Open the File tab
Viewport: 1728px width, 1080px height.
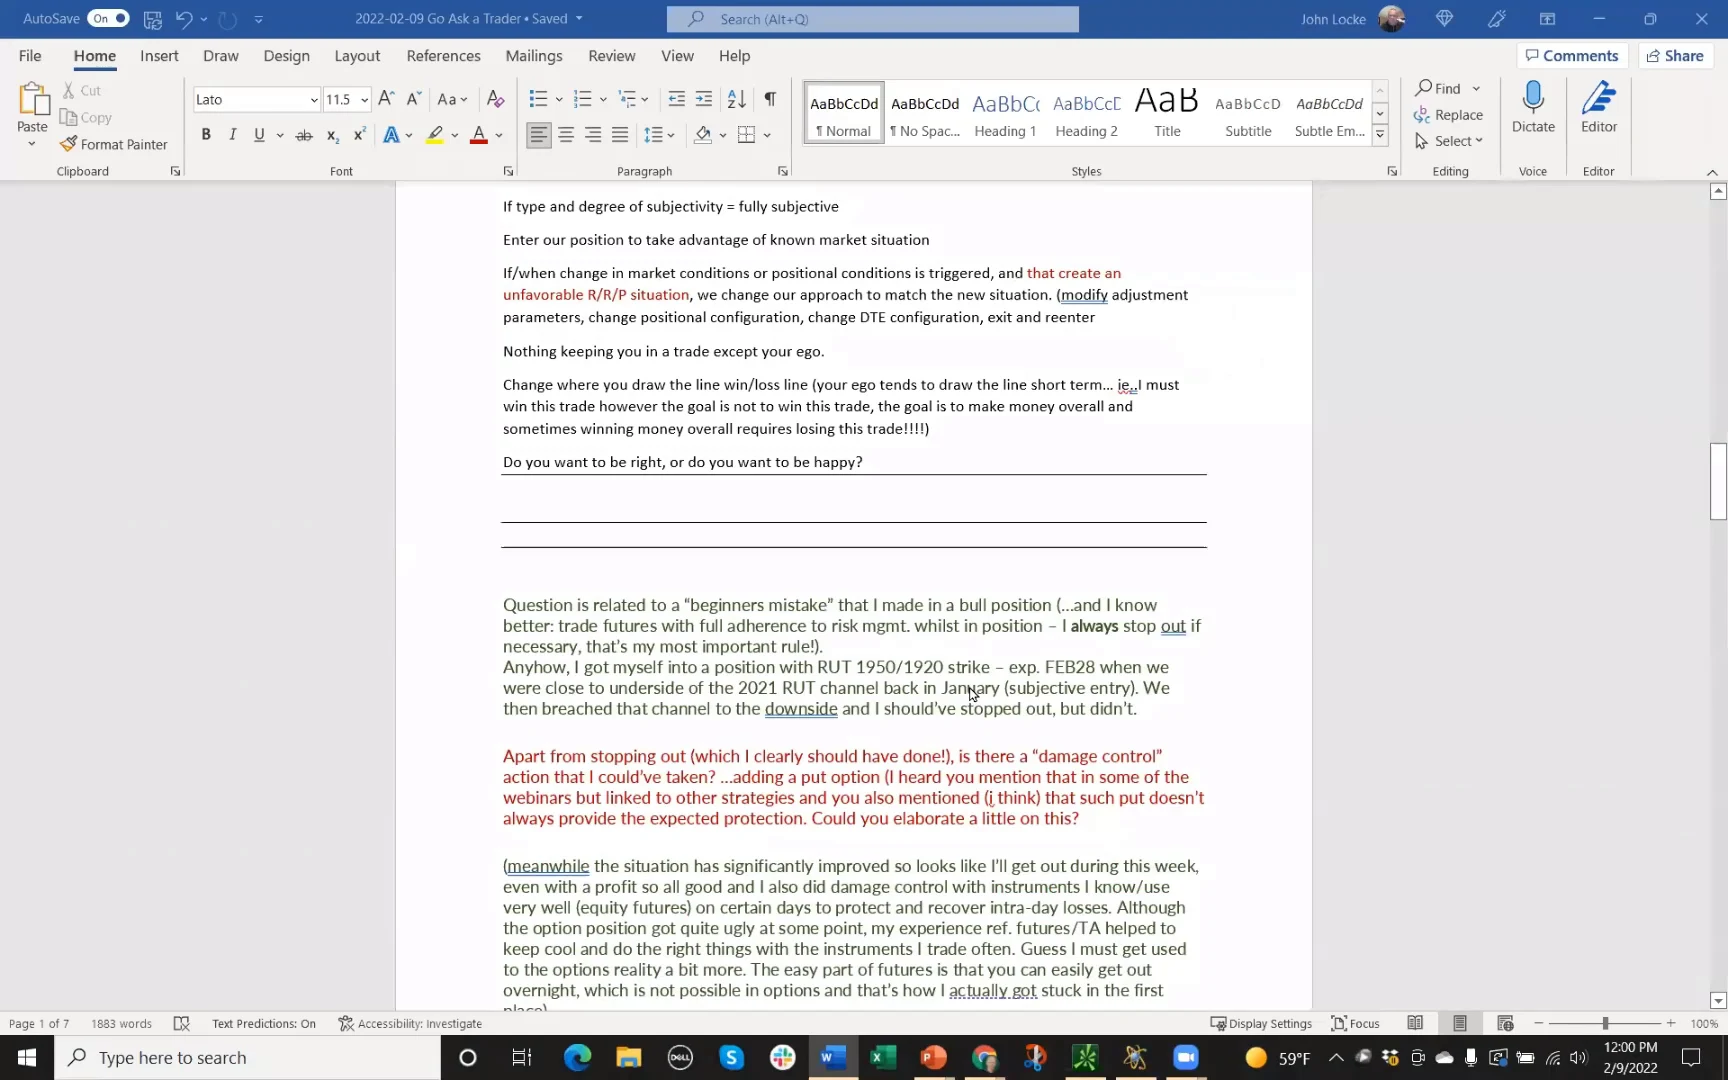tap(30, 56)
